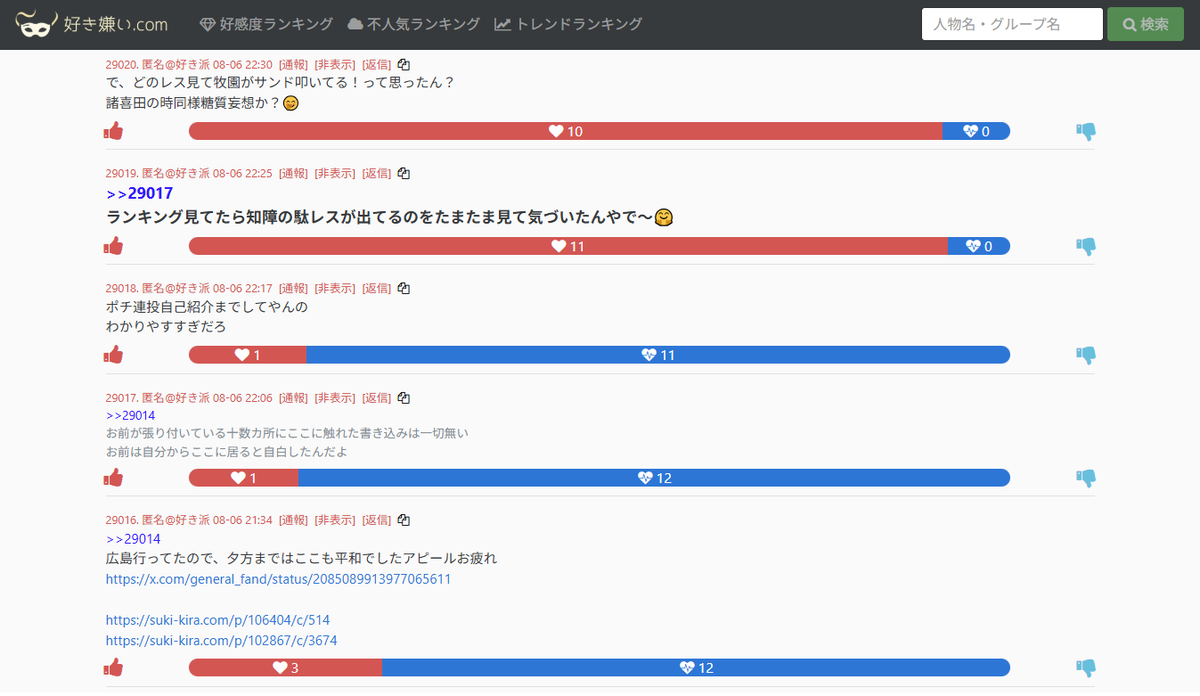Click red like bar showing 3
The width and height of the screenshot is (1200, 696).
[285, 668]
